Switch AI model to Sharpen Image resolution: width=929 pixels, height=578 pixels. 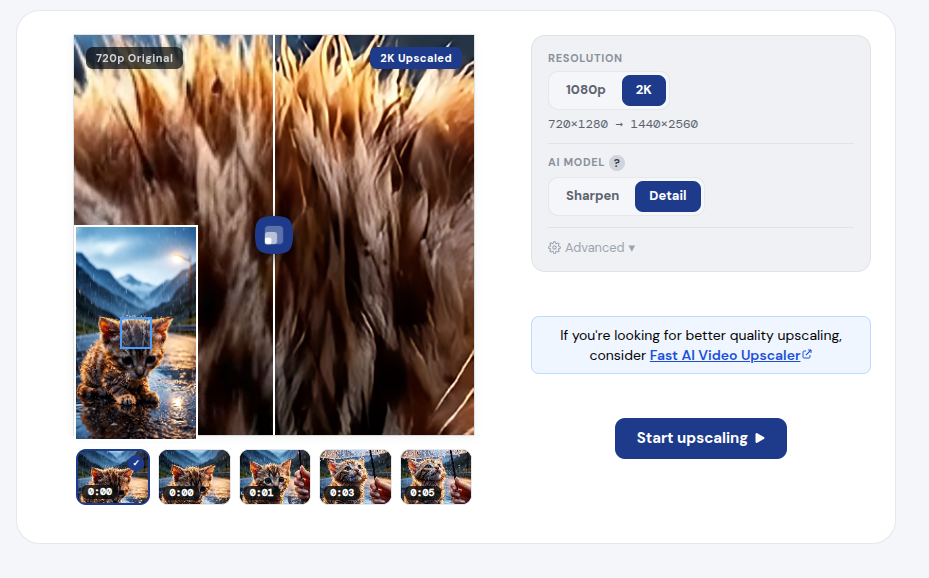[592, 196]
